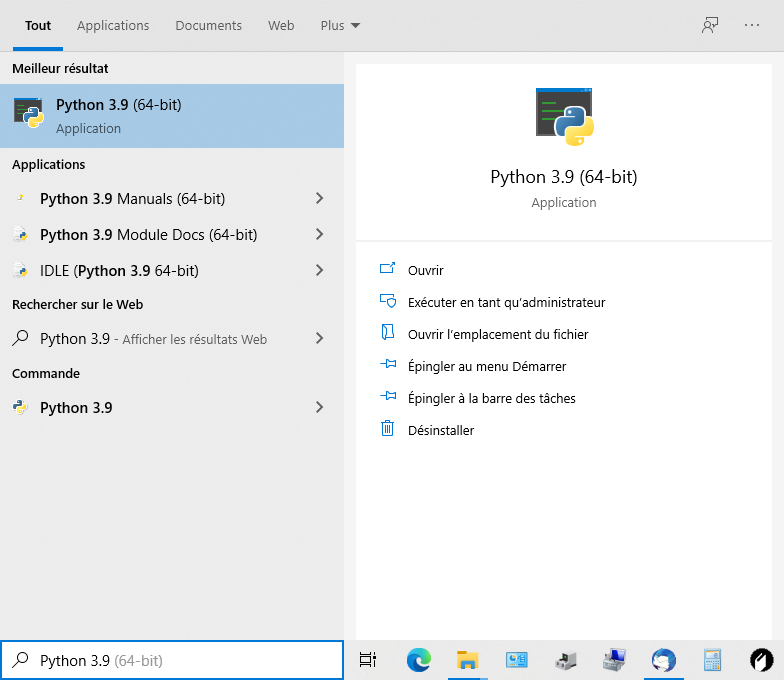Click the administrator shield icon

(388, 300)
